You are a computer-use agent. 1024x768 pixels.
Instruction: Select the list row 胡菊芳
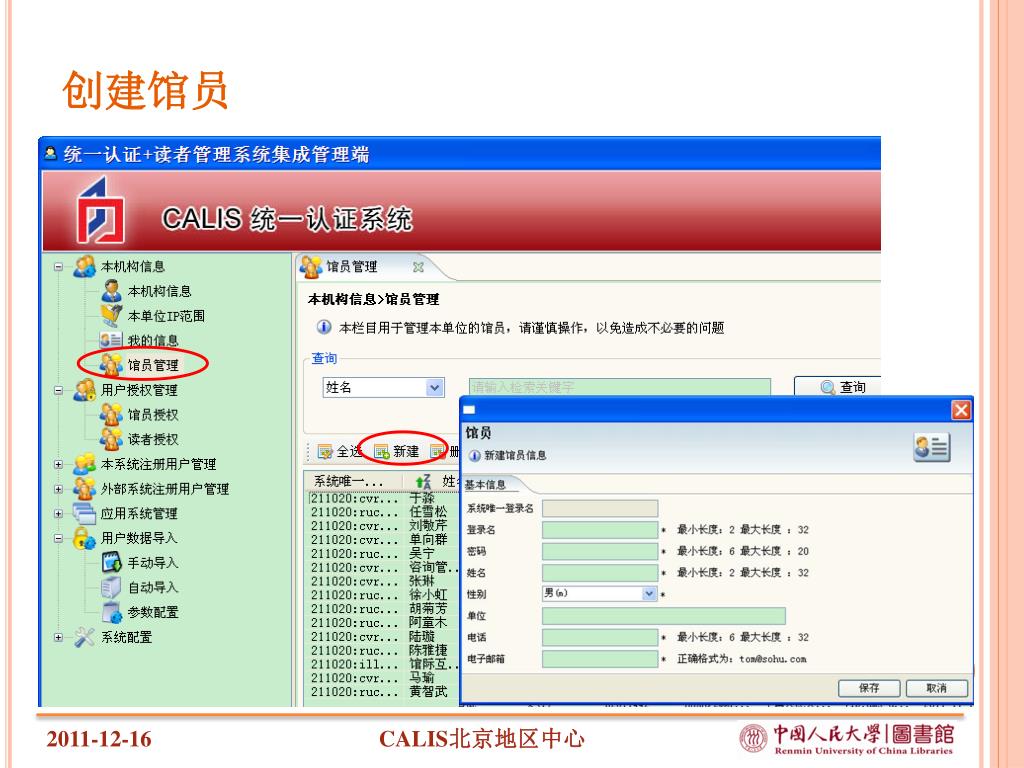point(382,609)
